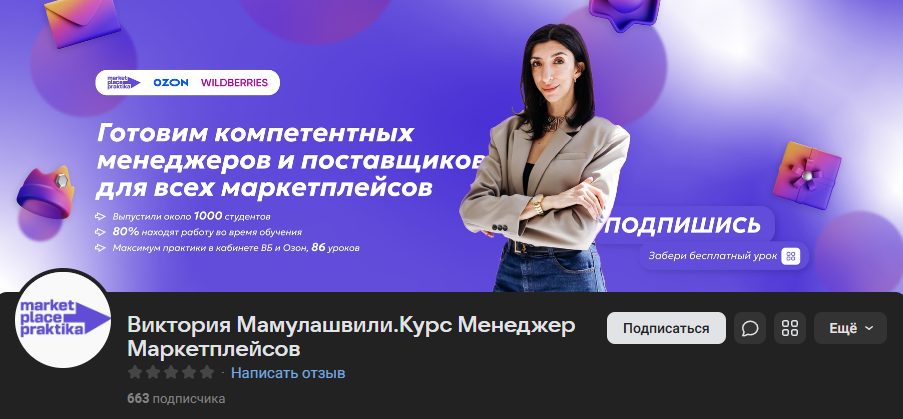This screenshot has height=419, width=903.
Task: Open the message chat bubble icon
Action: (749, 328)
